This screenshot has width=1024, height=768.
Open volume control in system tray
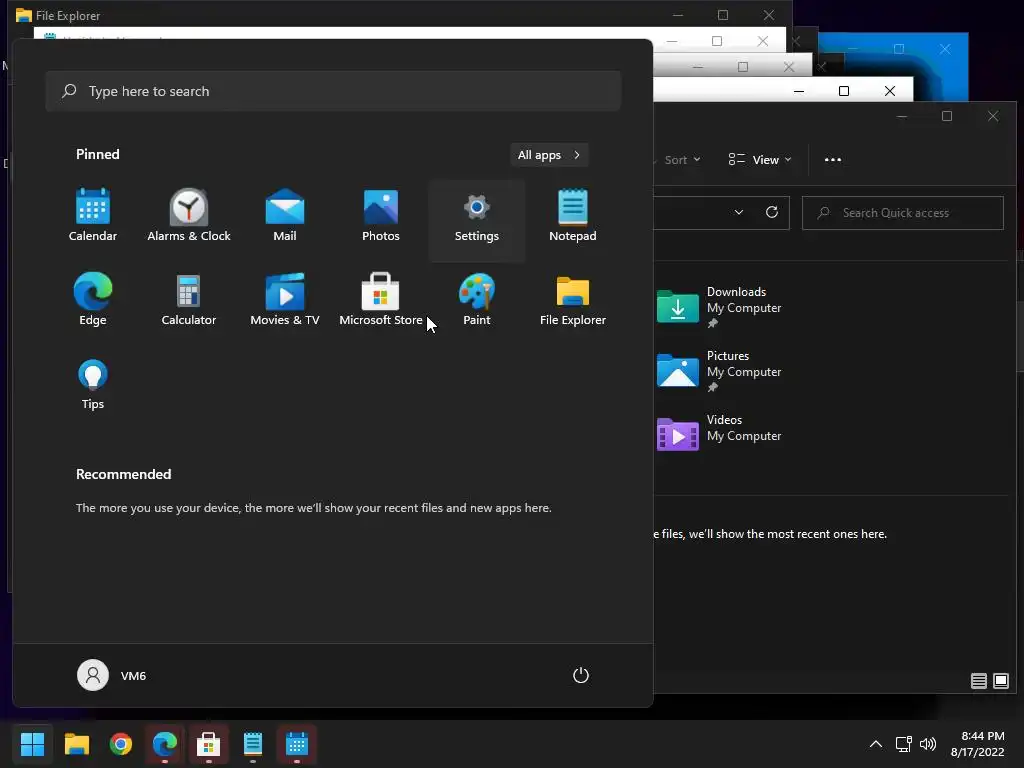[928, 744]
